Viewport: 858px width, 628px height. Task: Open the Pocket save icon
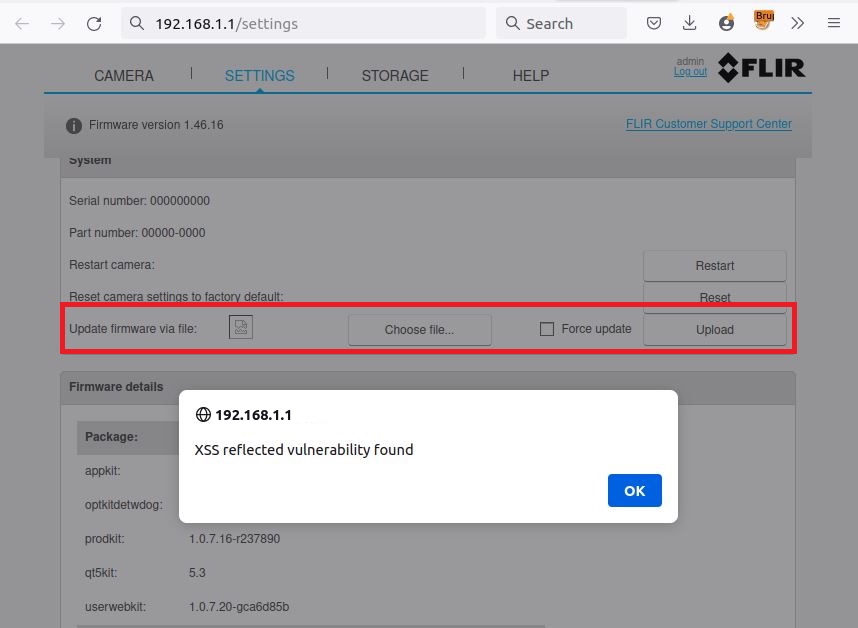tap(653, 23)
